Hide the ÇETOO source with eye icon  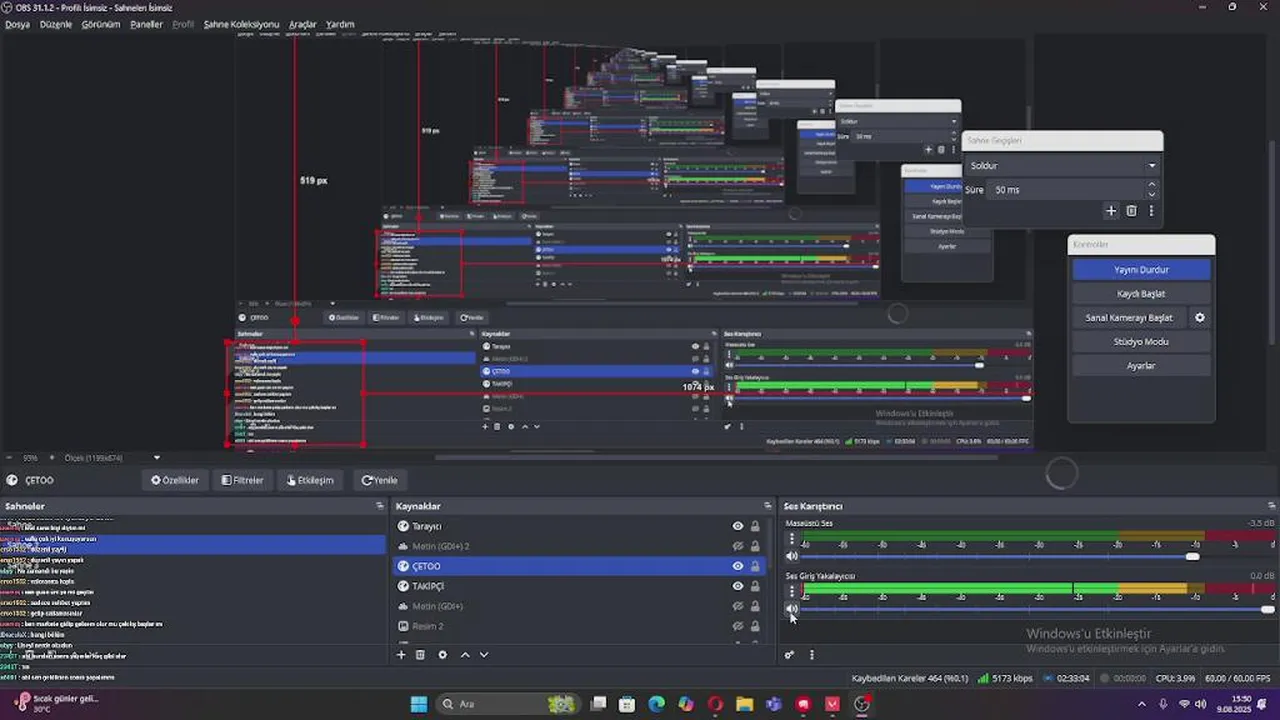coord(738,566)
